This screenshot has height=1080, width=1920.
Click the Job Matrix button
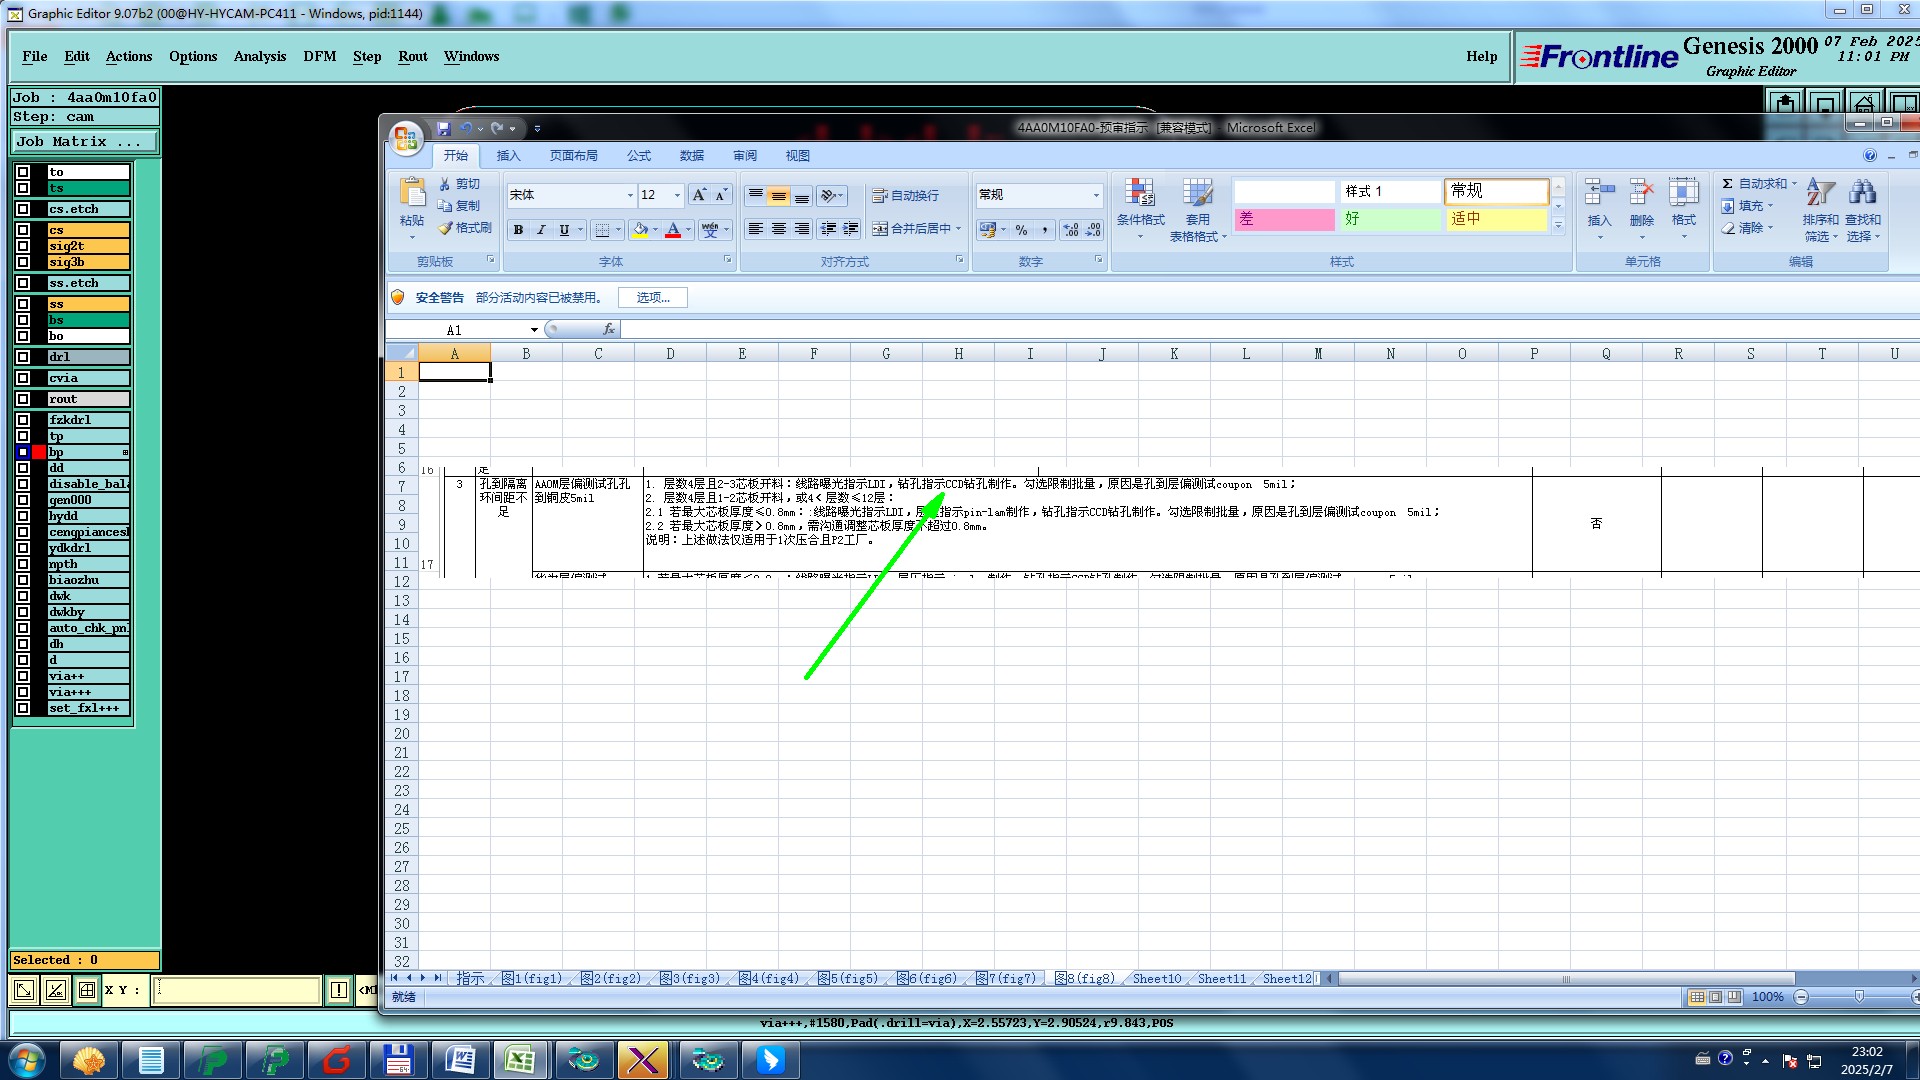(x=85, y=142)
